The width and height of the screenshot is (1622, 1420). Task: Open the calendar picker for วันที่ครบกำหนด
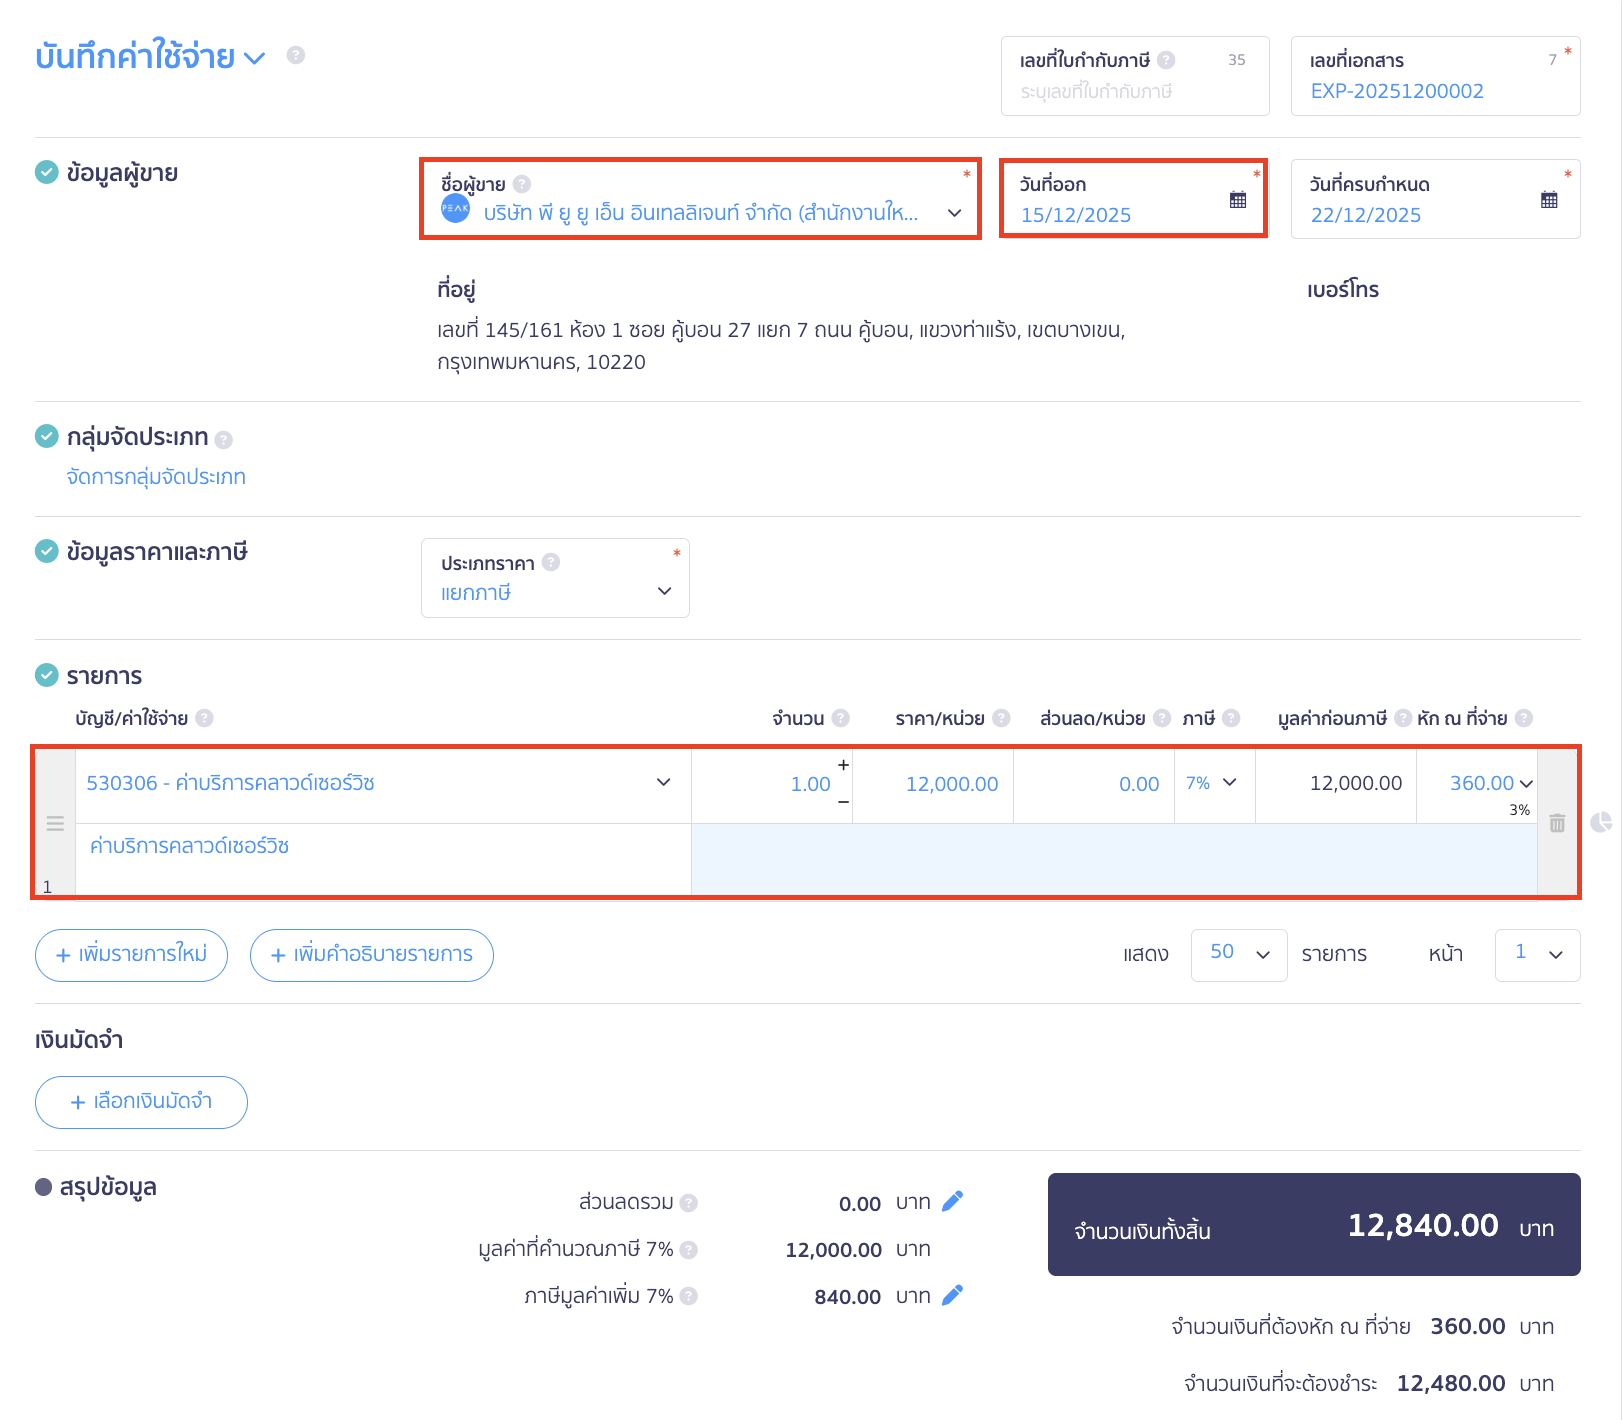coord(1549,199)
